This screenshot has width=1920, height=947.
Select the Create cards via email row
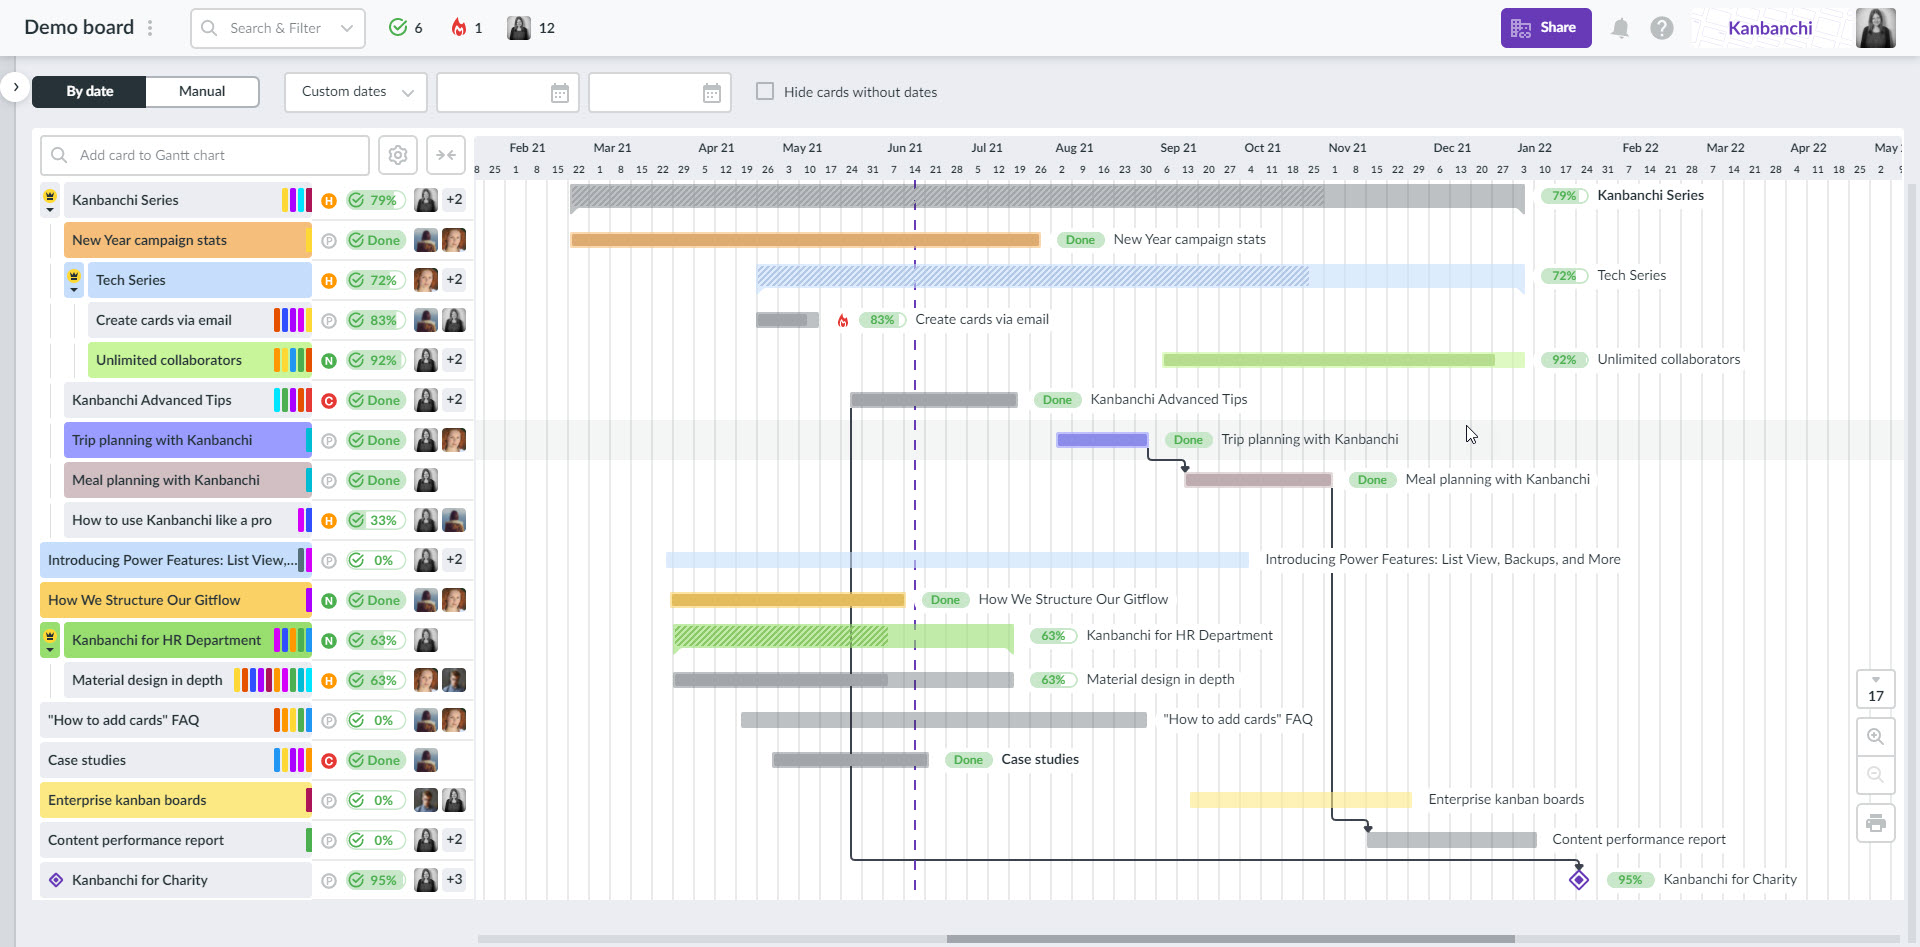click(199, 320)
